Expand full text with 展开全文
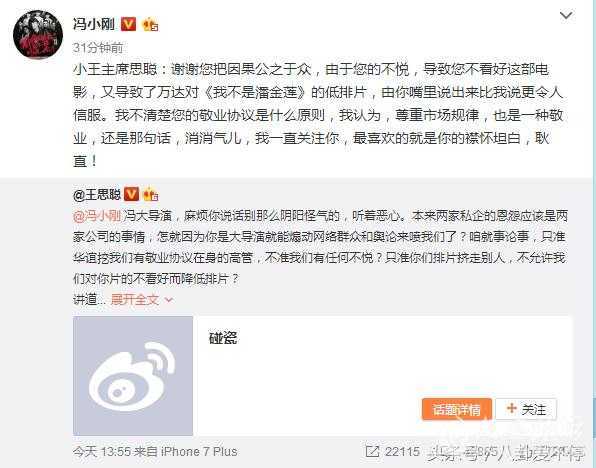Image resolution: width=596 pixels, height=468 pixels. [x=135, y=300]
